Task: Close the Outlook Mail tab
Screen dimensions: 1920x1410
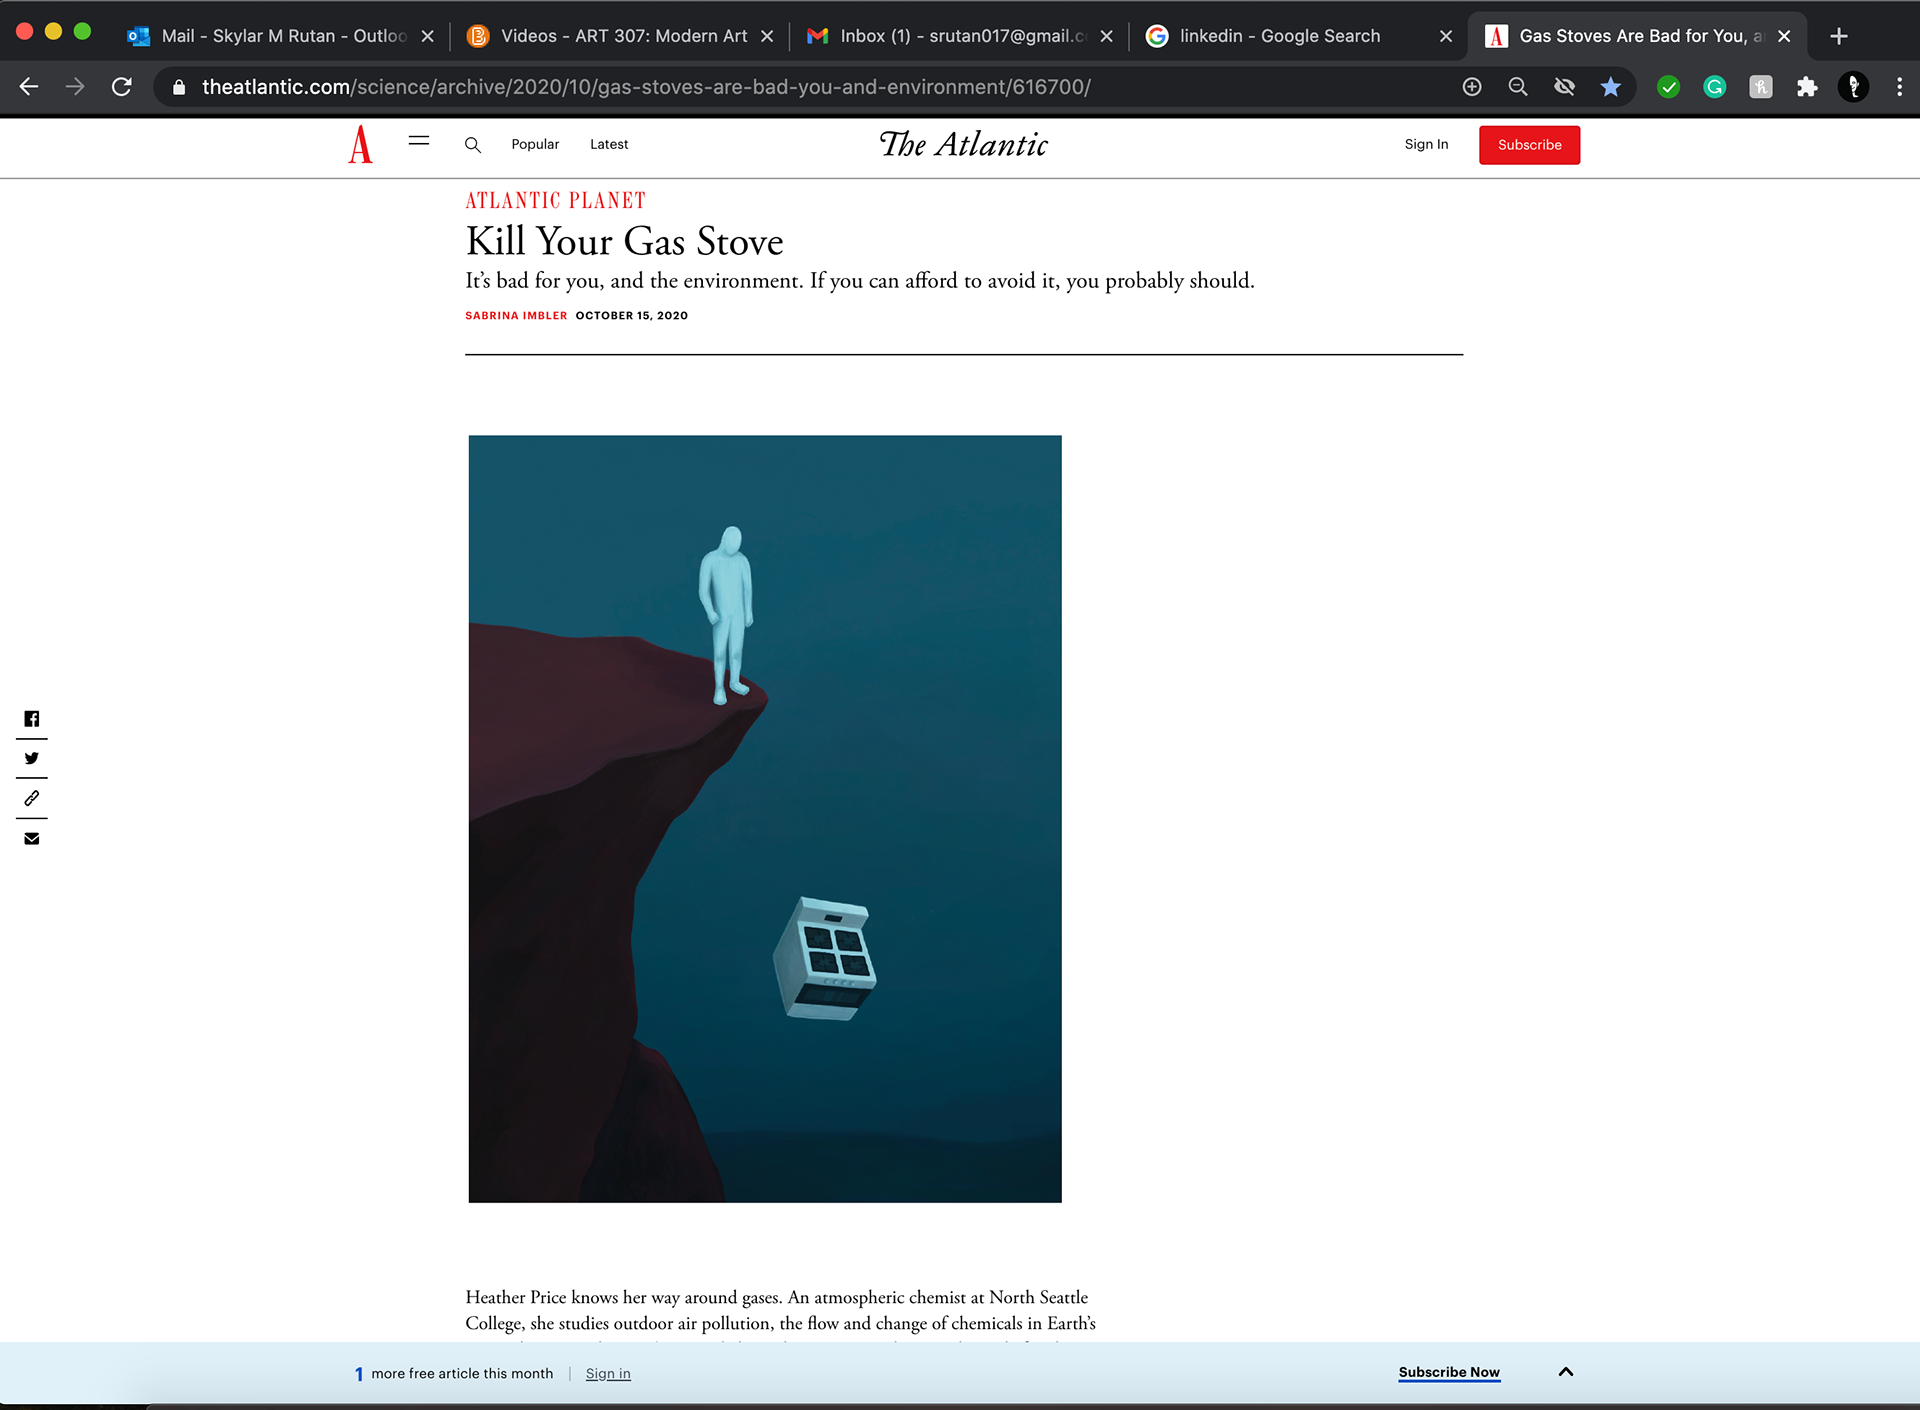Action: point(428,36)
